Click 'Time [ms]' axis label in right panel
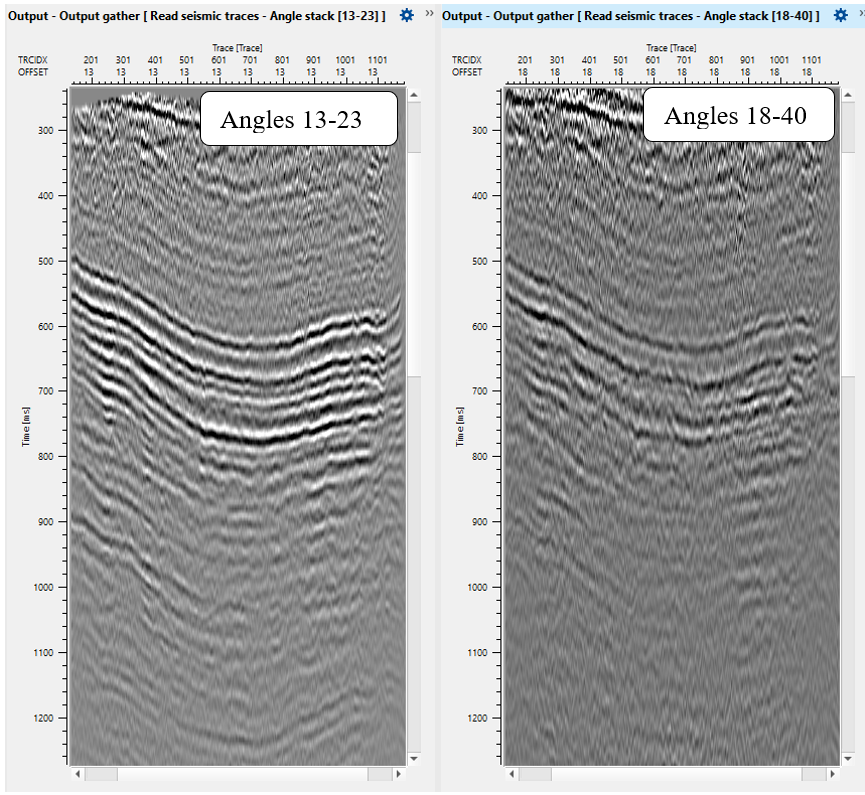The height and width of the screenshot is (795, 865). coord(460,426)
